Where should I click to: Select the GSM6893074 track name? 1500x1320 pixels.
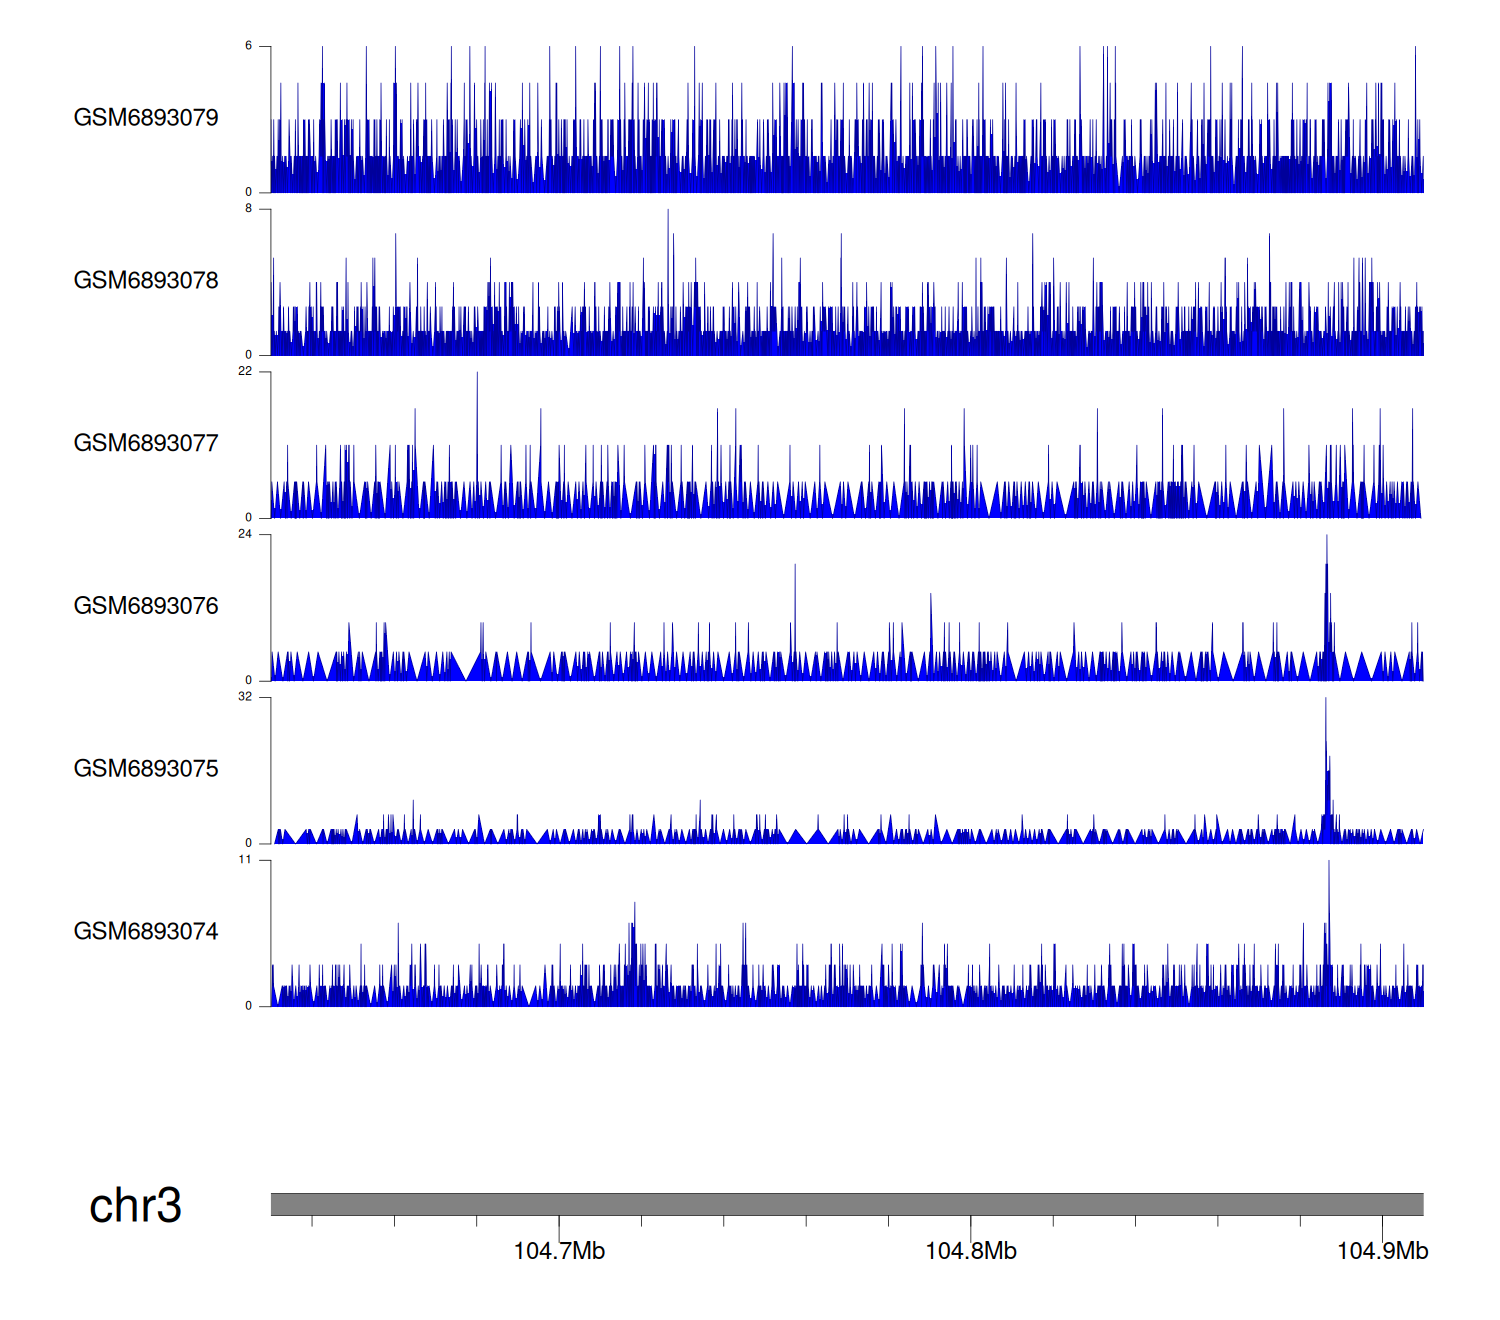[x=146, y=932]
